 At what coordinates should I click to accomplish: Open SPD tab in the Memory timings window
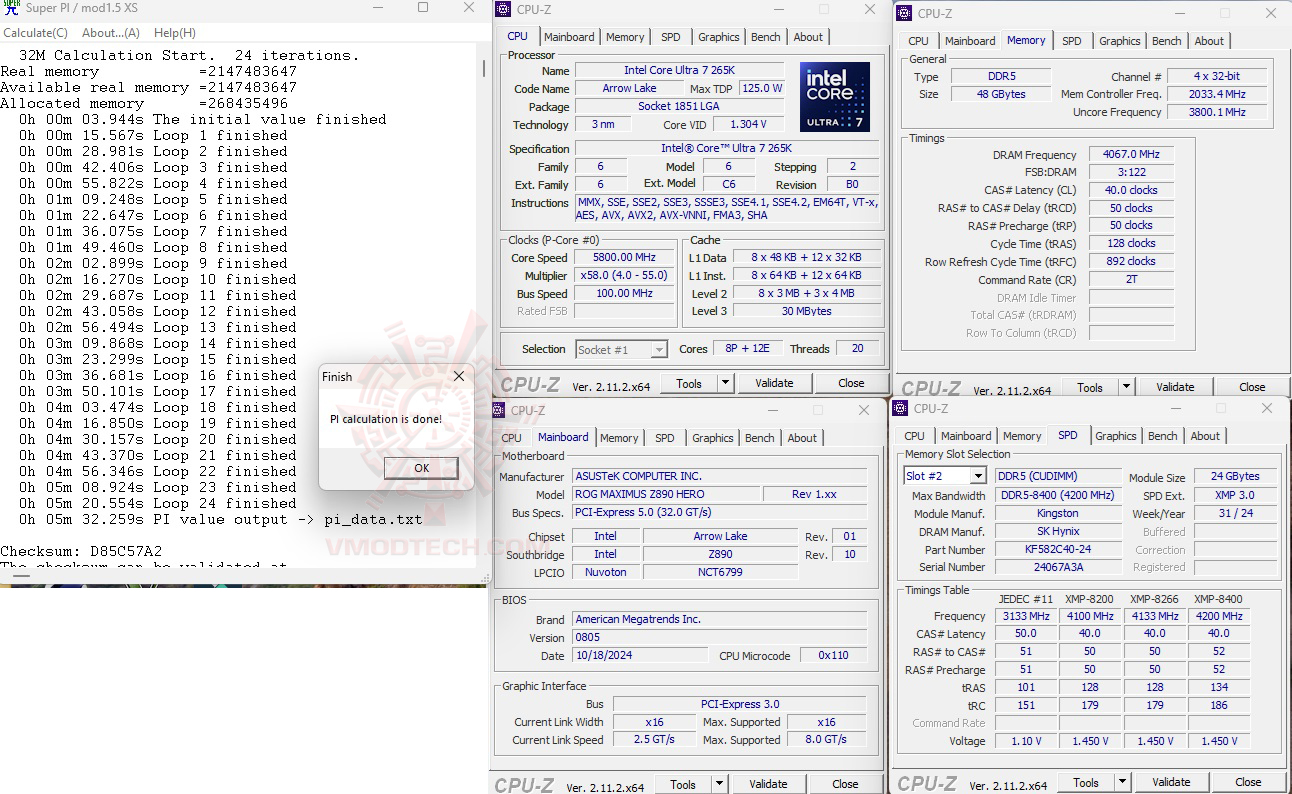[x=1071, y=41]
